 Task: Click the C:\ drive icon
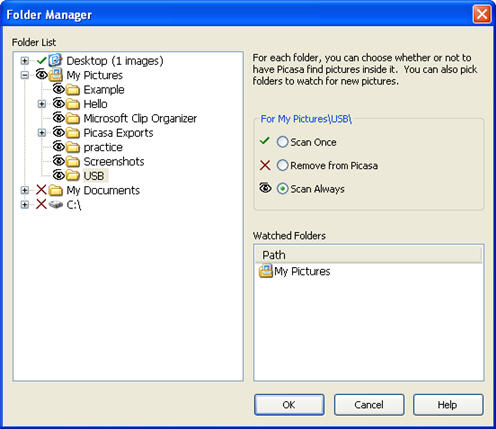(56, 204)
